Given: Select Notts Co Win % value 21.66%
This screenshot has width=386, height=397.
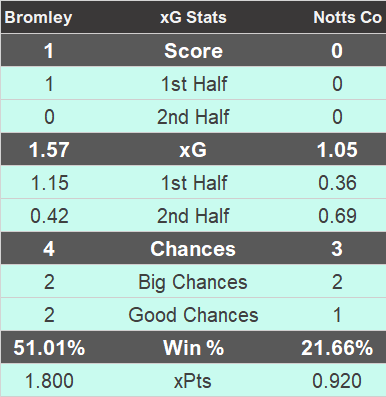Looking at the screenshot, I should 337,348.
